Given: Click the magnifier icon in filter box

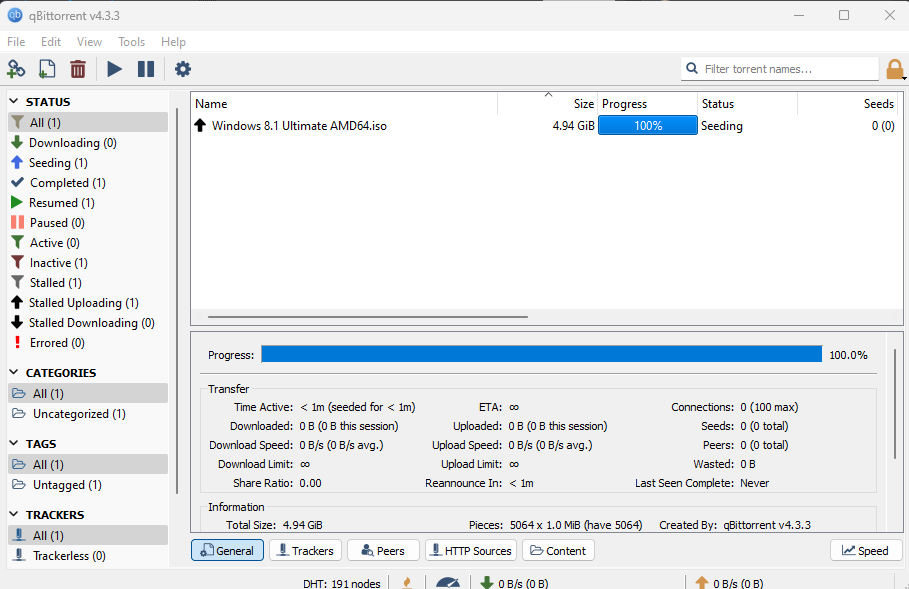Looking at the screenshot, I should (x=692, y=68).
